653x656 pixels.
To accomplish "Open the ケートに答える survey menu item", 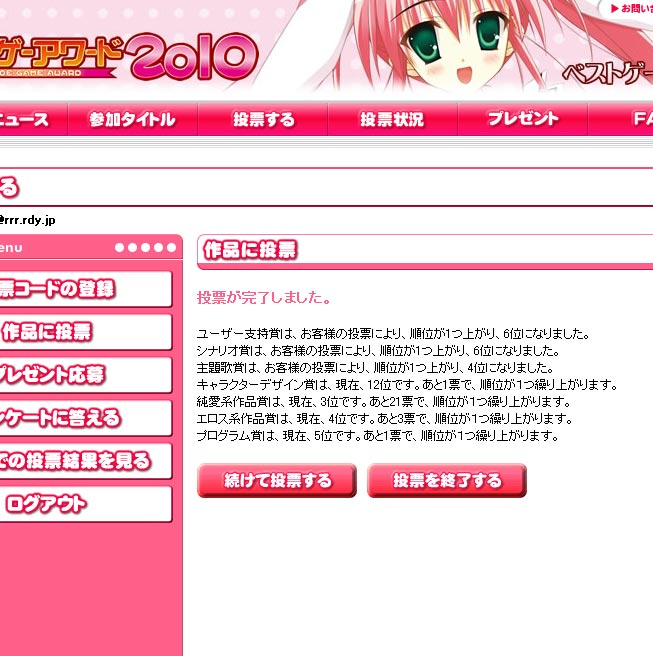I will point(85,418).
